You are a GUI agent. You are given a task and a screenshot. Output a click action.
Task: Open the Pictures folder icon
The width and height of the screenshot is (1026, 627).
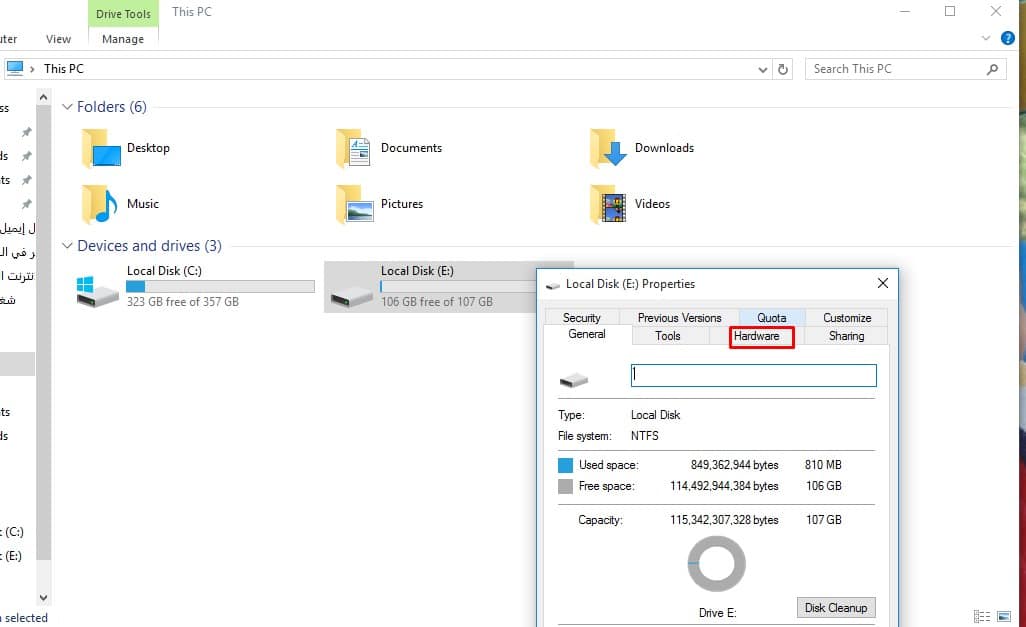pyautogui.click(x=354, y=204)
